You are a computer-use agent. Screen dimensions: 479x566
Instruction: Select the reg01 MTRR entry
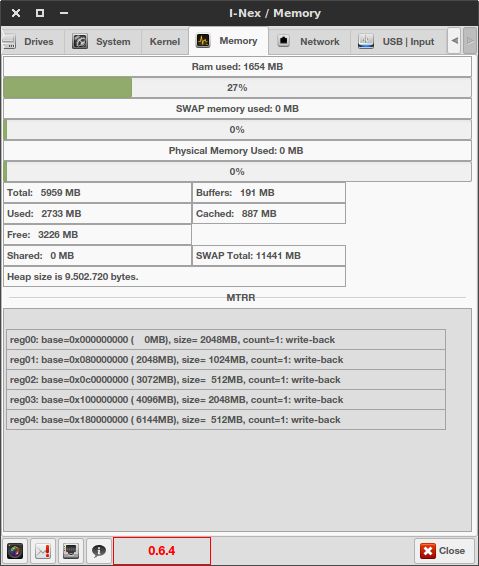pyautogui.click(x=226, y=360)
